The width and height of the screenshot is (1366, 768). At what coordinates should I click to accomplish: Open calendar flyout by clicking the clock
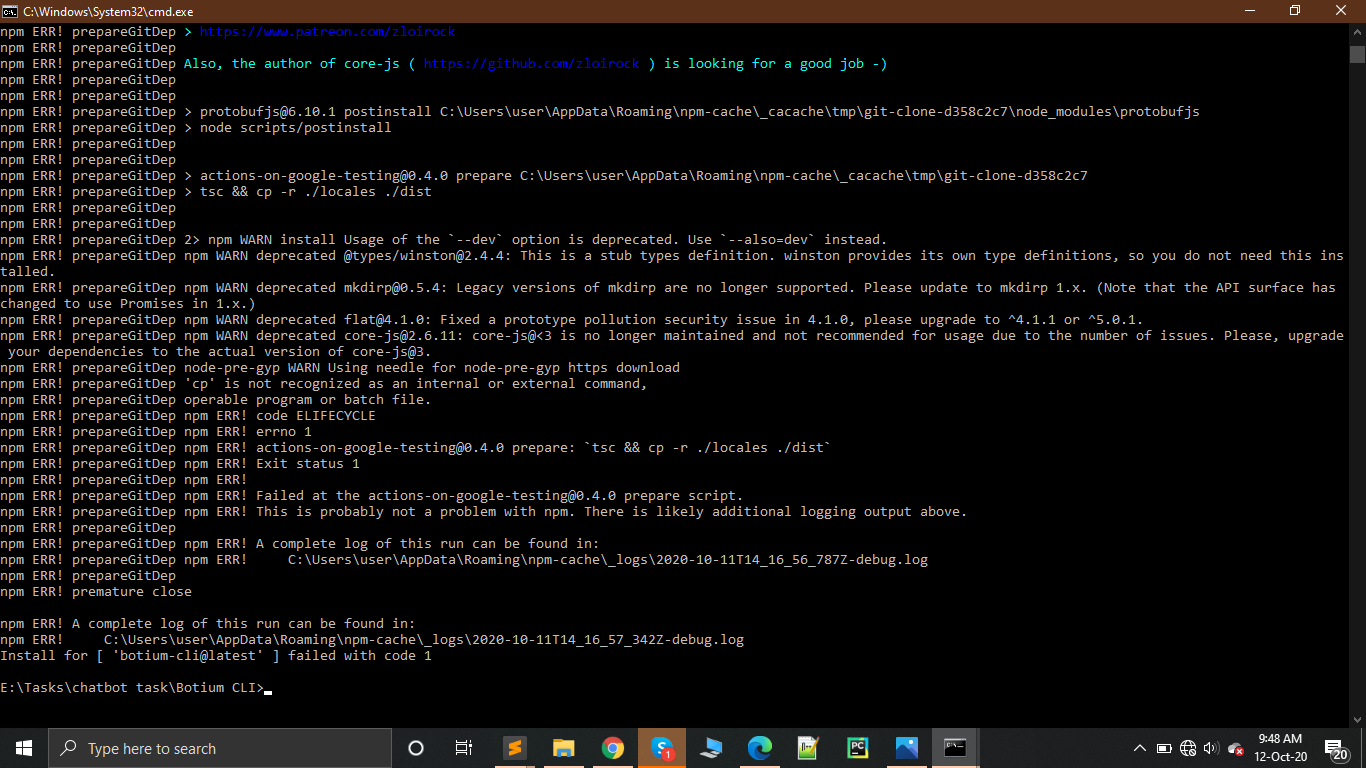pyautogui.click(x=1282, y=748)
